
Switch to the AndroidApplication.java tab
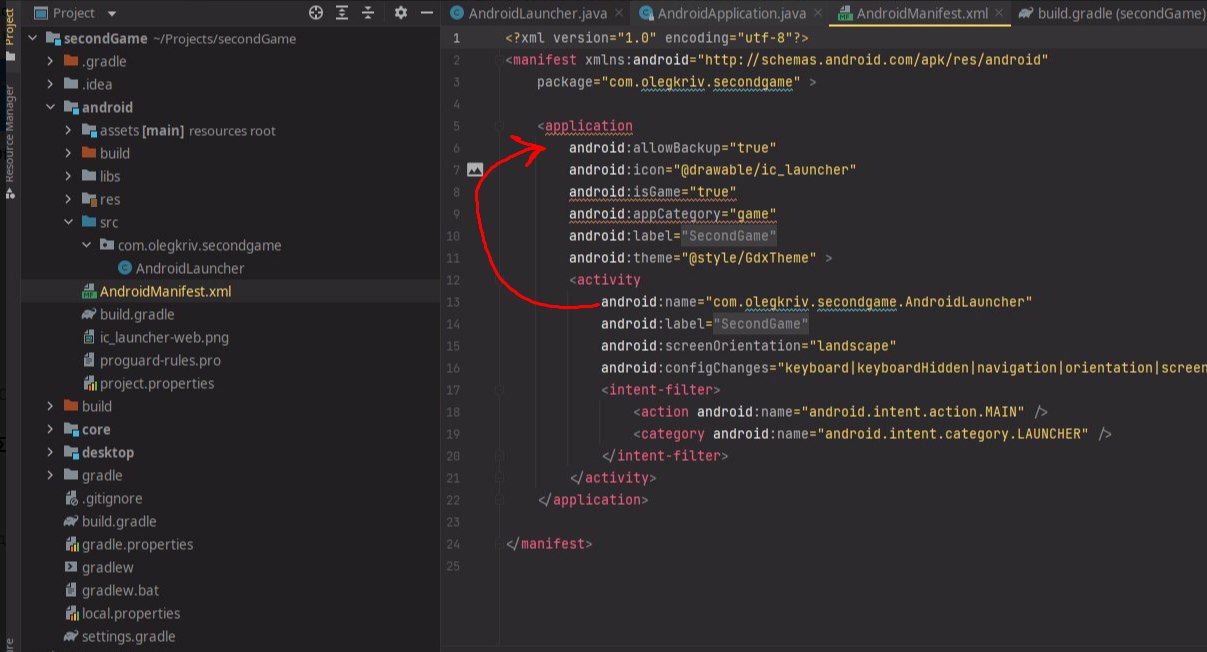pyautogui.click(x=731, y=14)
